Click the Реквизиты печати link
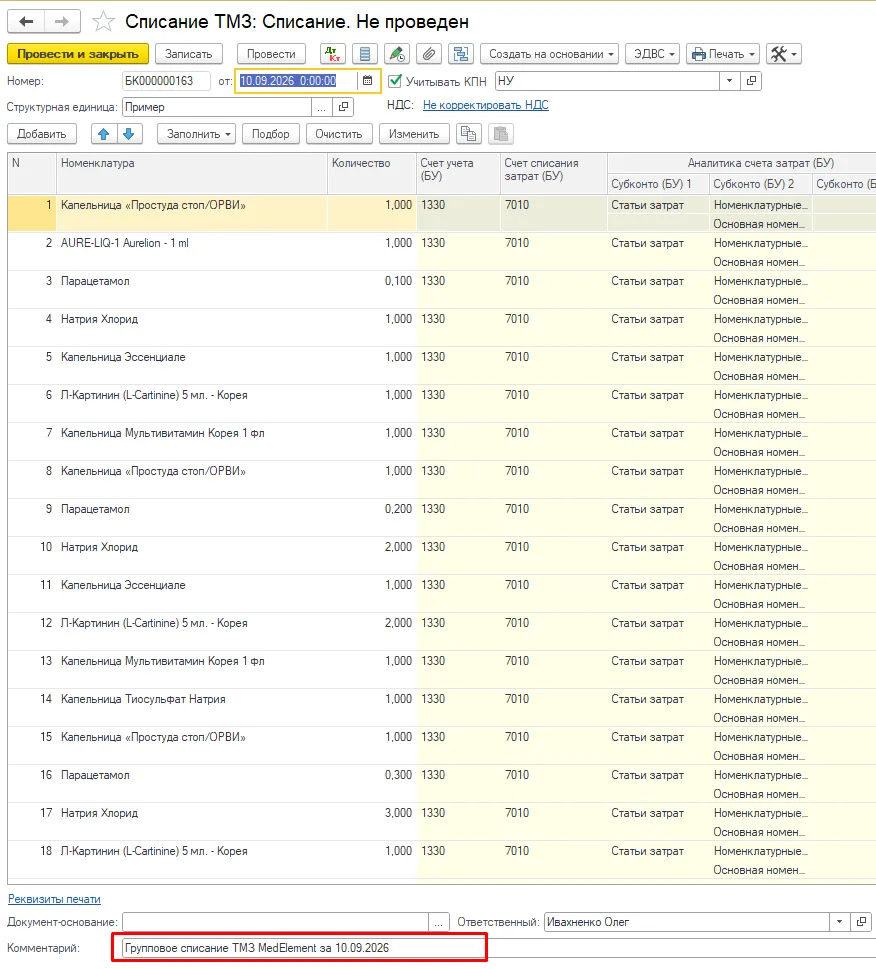This screenshot has height=969, width=876. pyautogui.click(x=54, y=899)
